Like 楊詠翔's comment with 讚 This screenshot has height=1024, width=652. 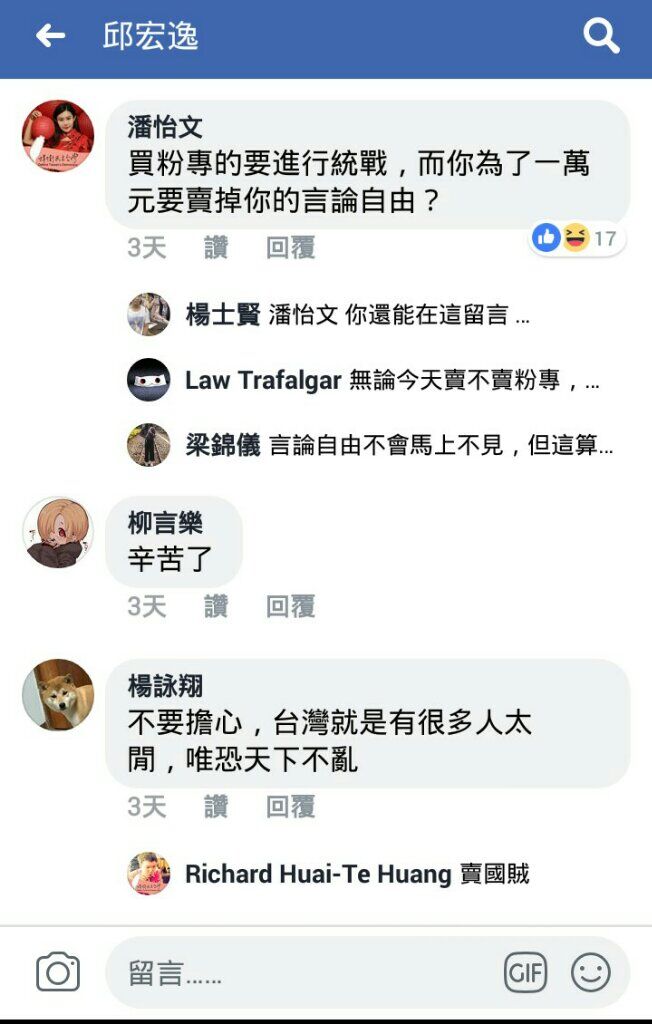click(x=216, y=807)
